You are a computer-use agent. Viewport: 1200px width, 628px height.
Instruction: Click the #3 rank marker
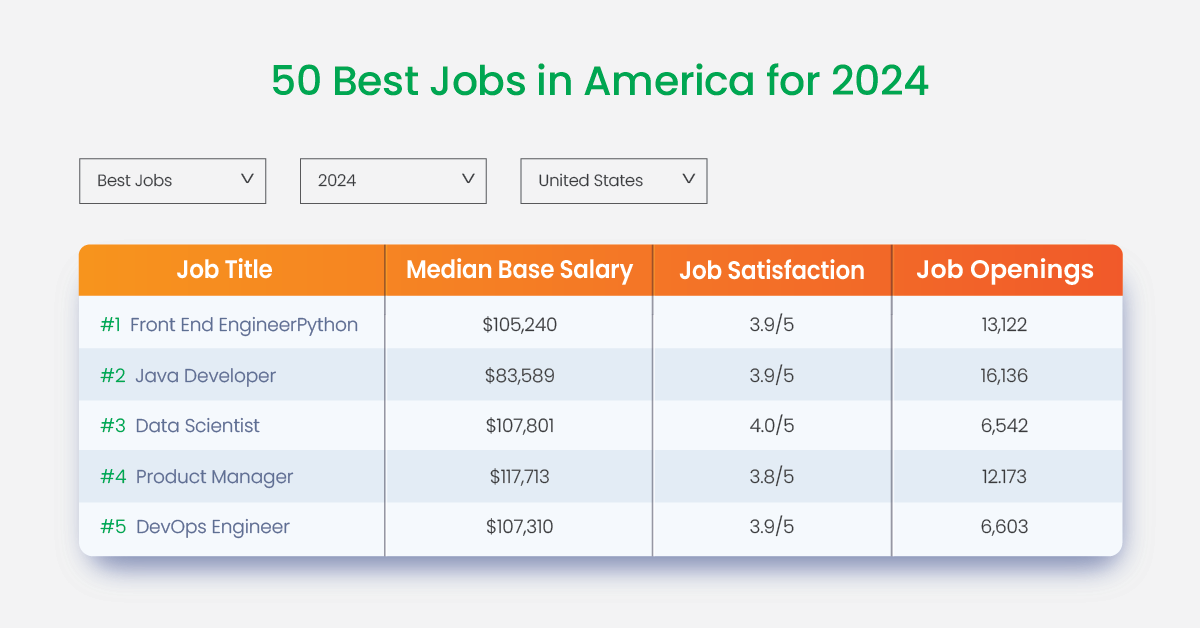(x=111, y=426)
